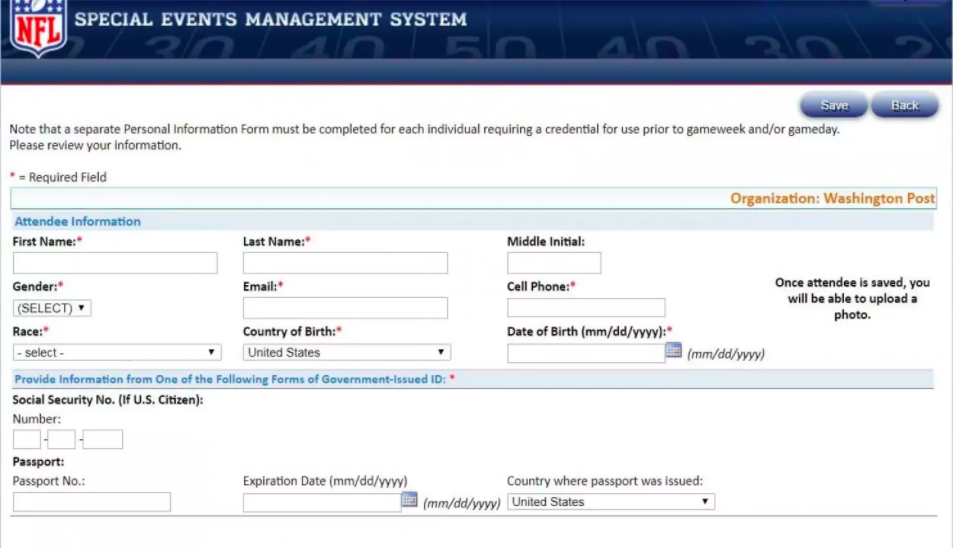Focus the Last Name text box
Viewport: 956px width, 548px height.
[345, 263]
